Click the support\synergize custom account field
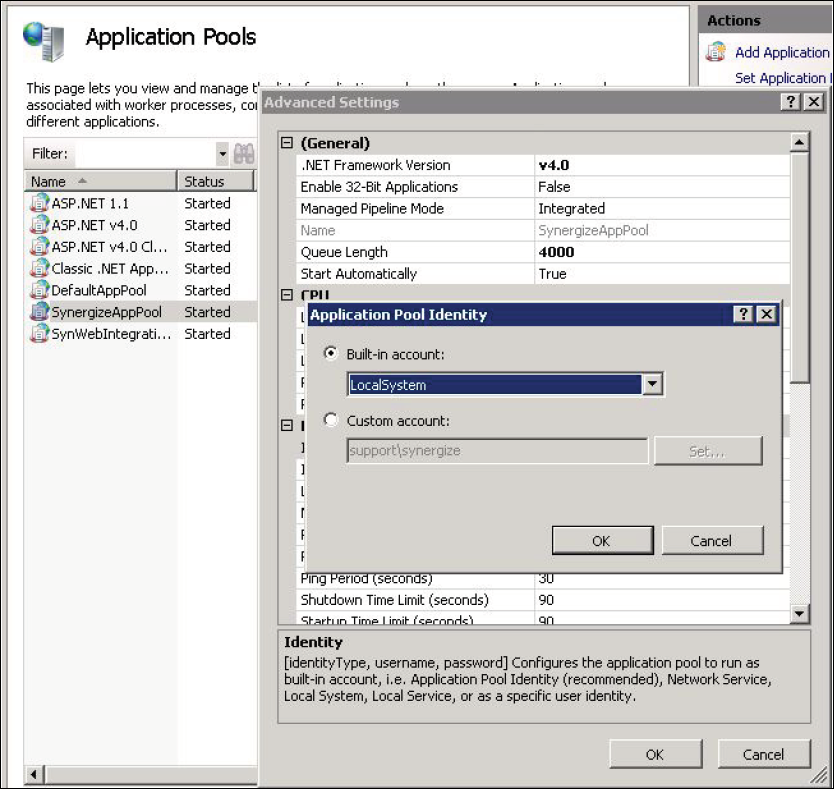 (497, 451)
